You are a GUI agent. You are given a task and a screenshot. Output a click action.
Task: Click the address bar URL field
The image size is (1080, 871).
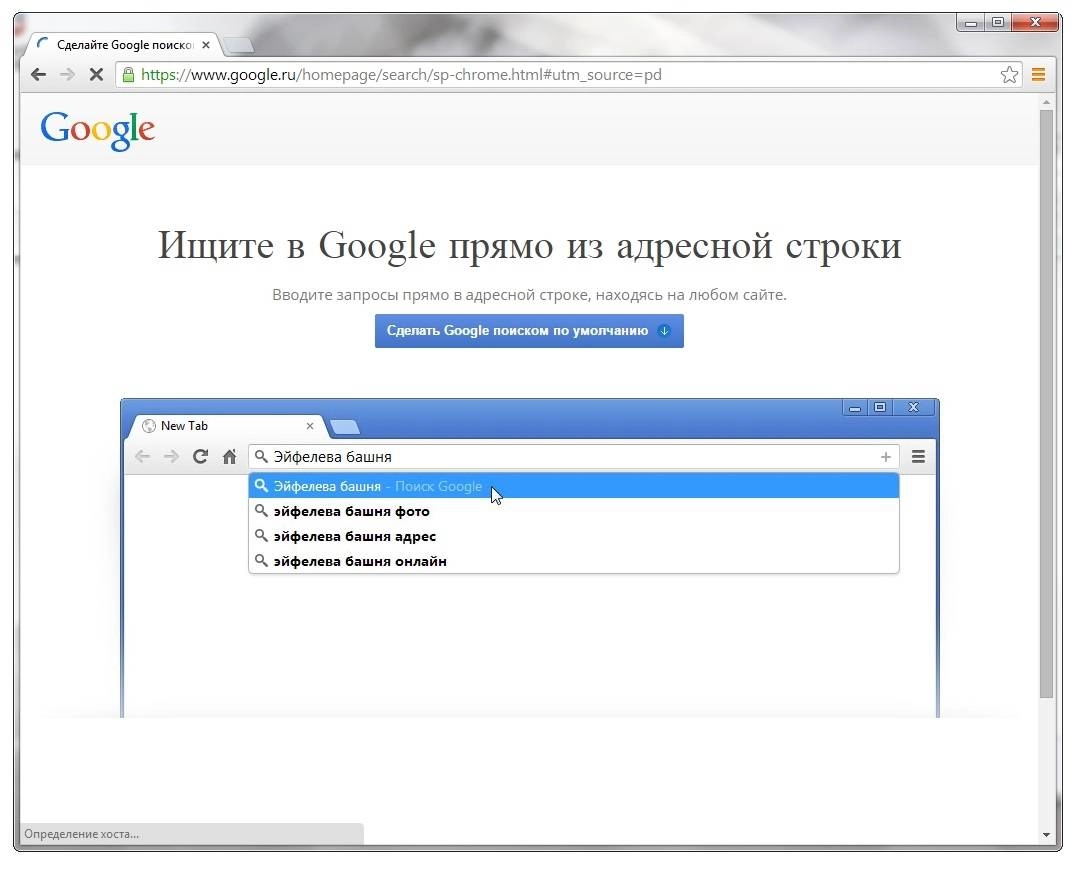pos(568,74)
